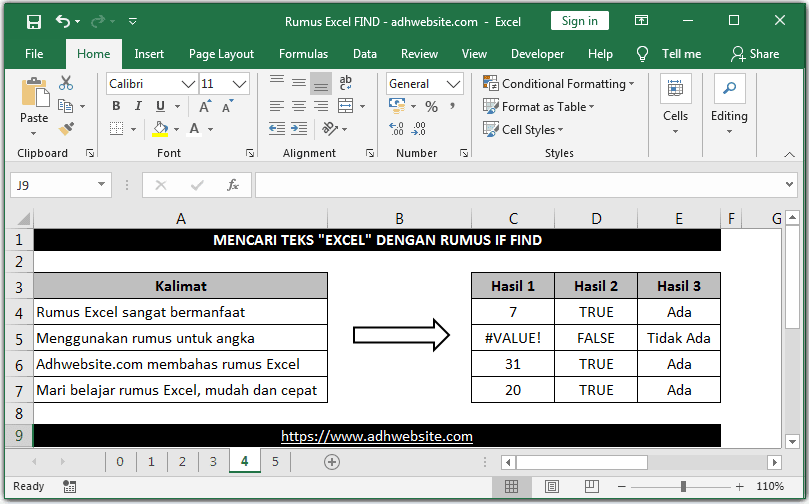Toggle Underline formatting

(160, 106)
